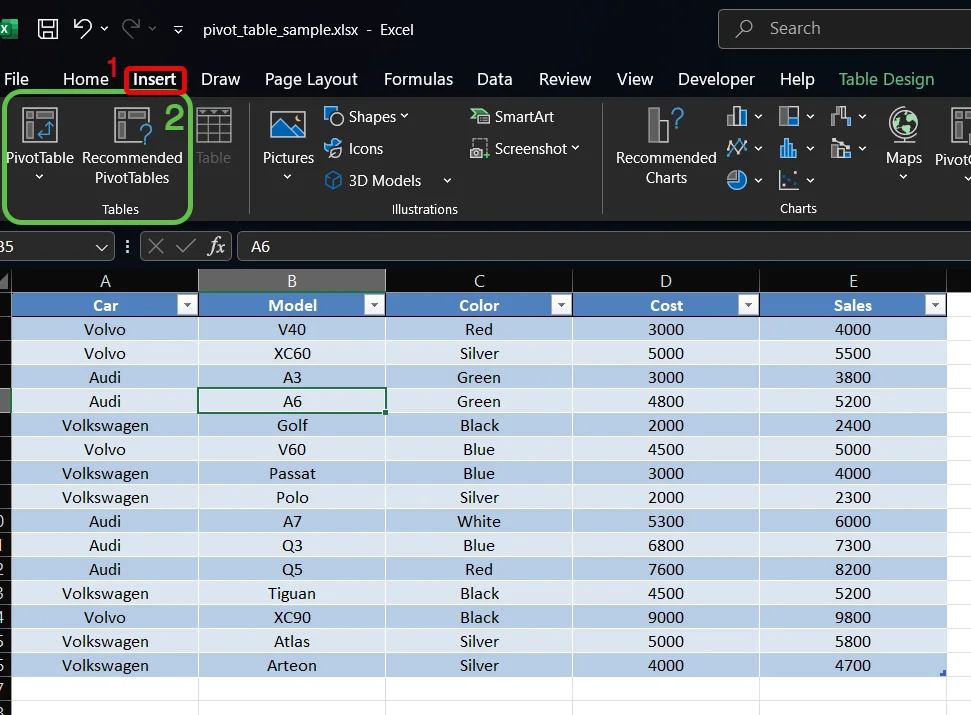Click the Redo arrow icon
This screenshot has height=715, width=971.
click(131, 28)
